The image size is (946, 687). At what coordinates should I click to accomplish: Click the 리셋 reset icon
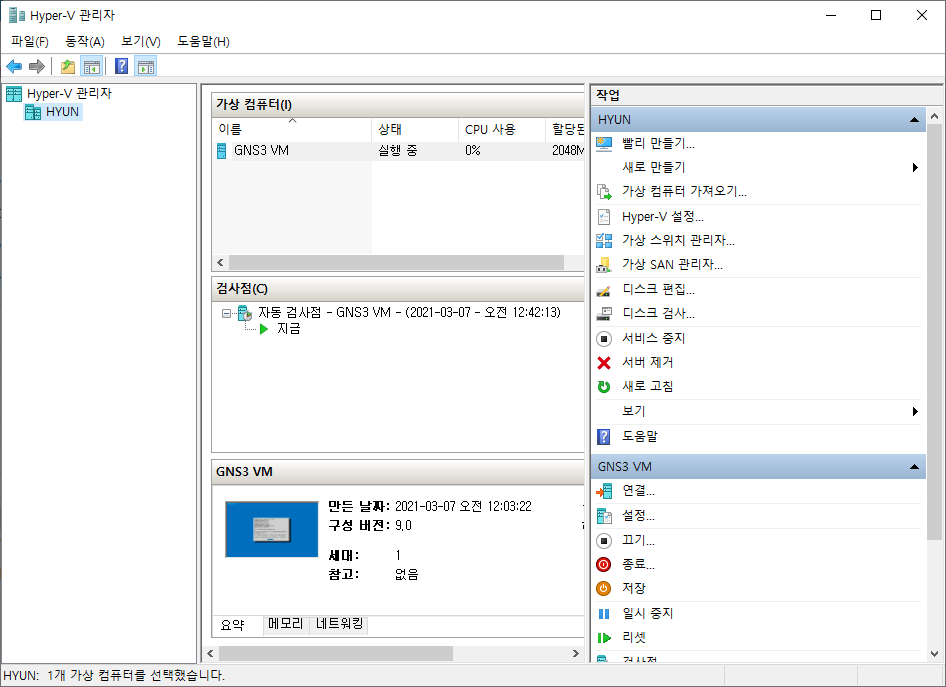coord(604,638)
